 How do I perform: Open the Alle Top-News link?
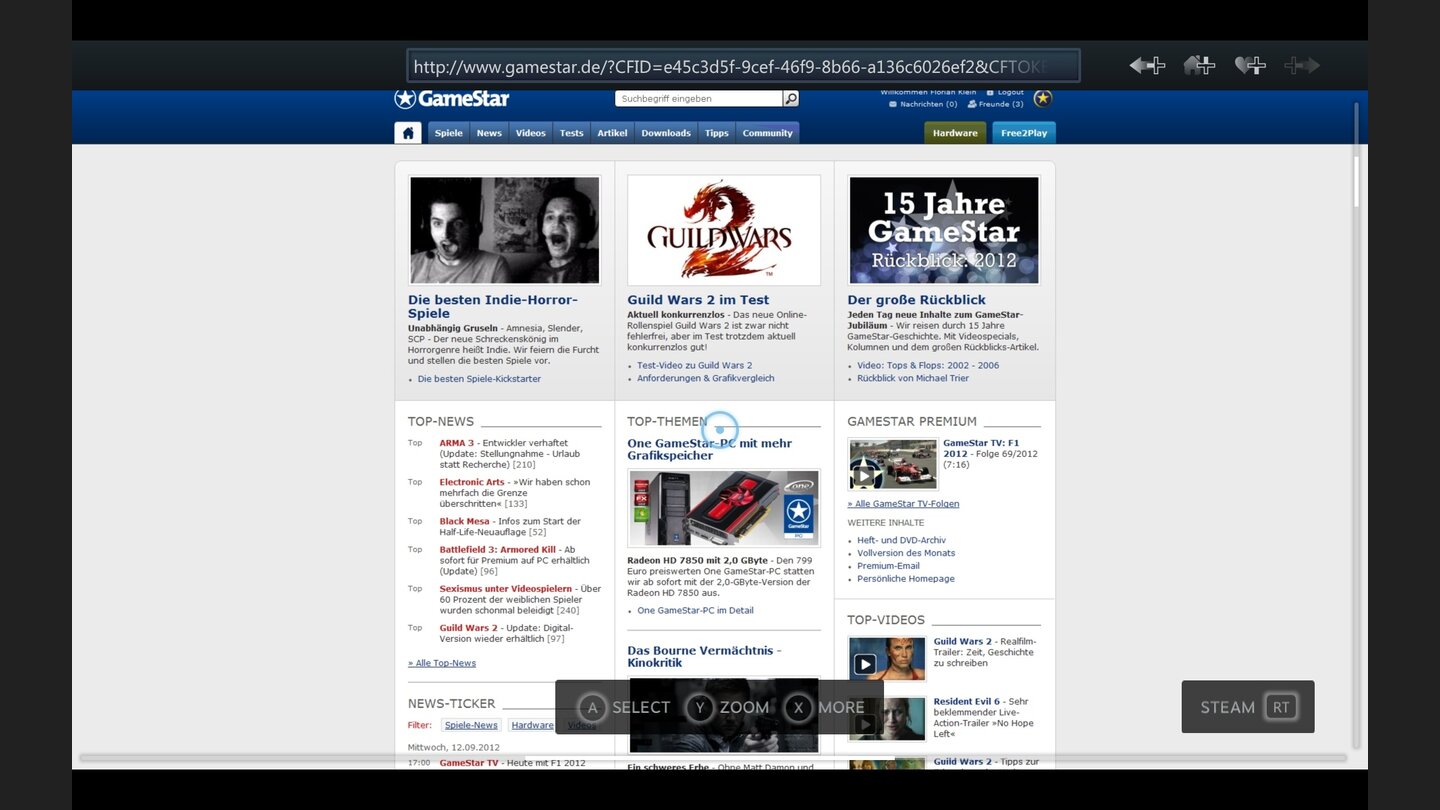(x=441, y=662)
